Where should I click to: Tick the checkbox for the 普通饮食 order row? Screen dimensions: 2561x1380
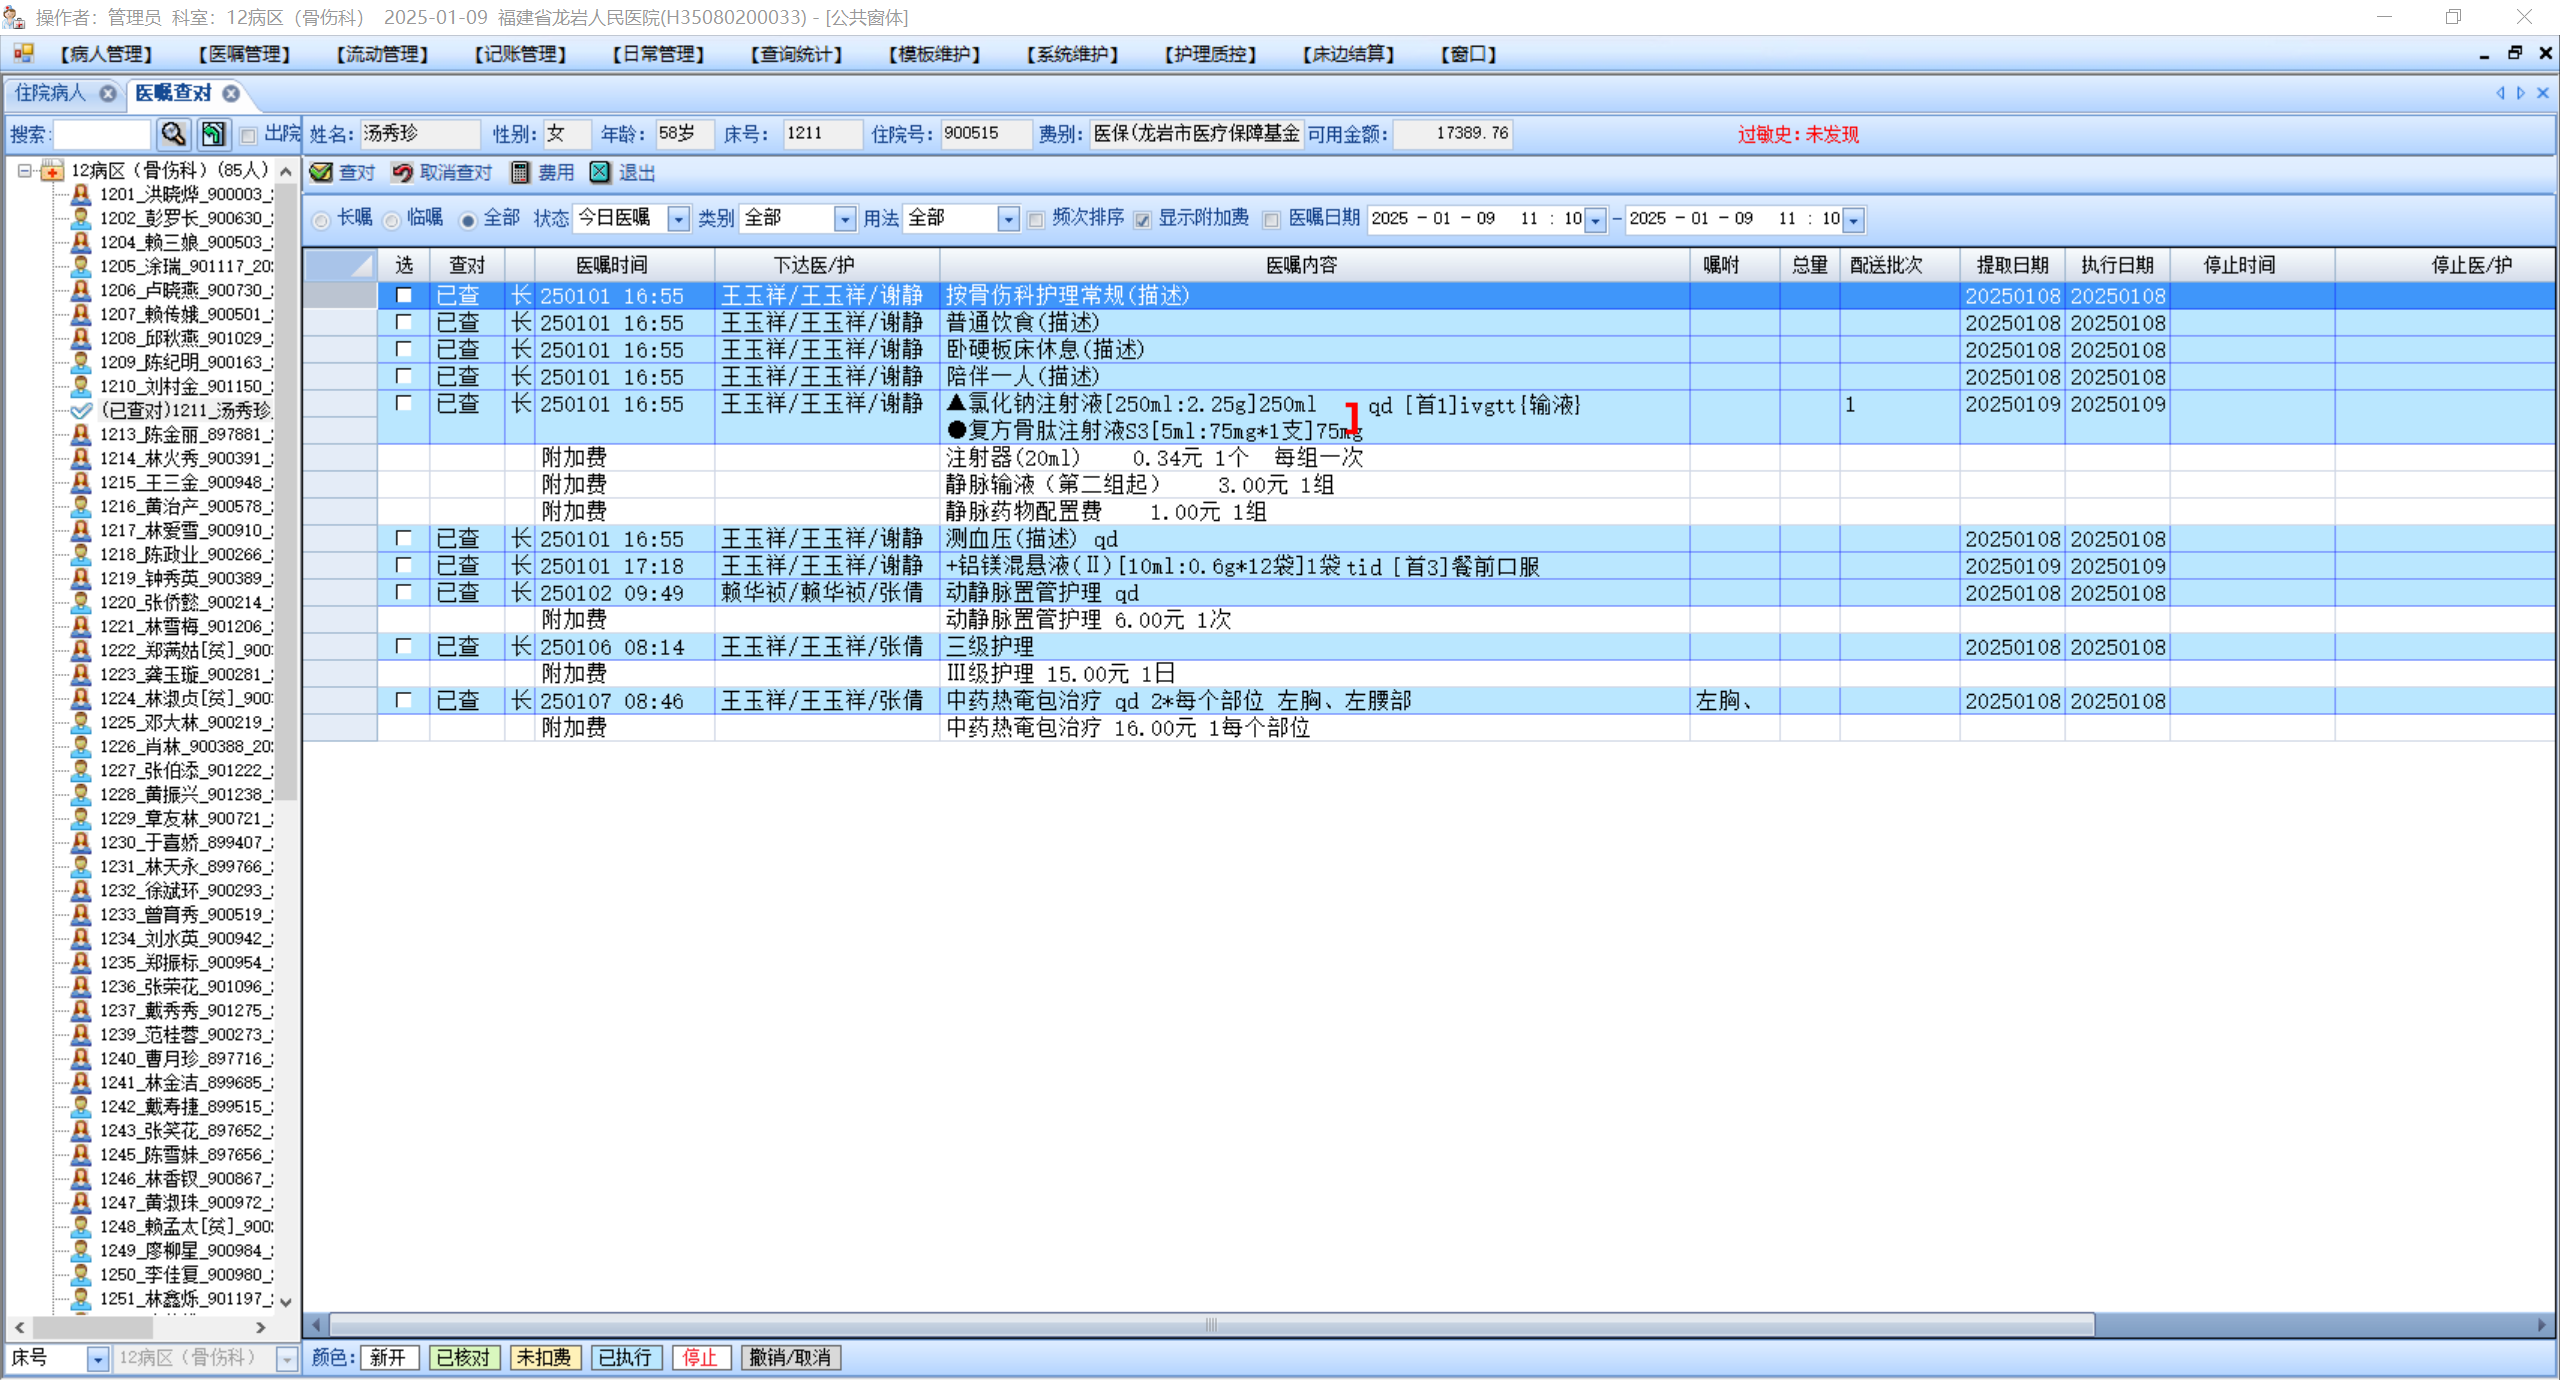(x=403, y=323)
